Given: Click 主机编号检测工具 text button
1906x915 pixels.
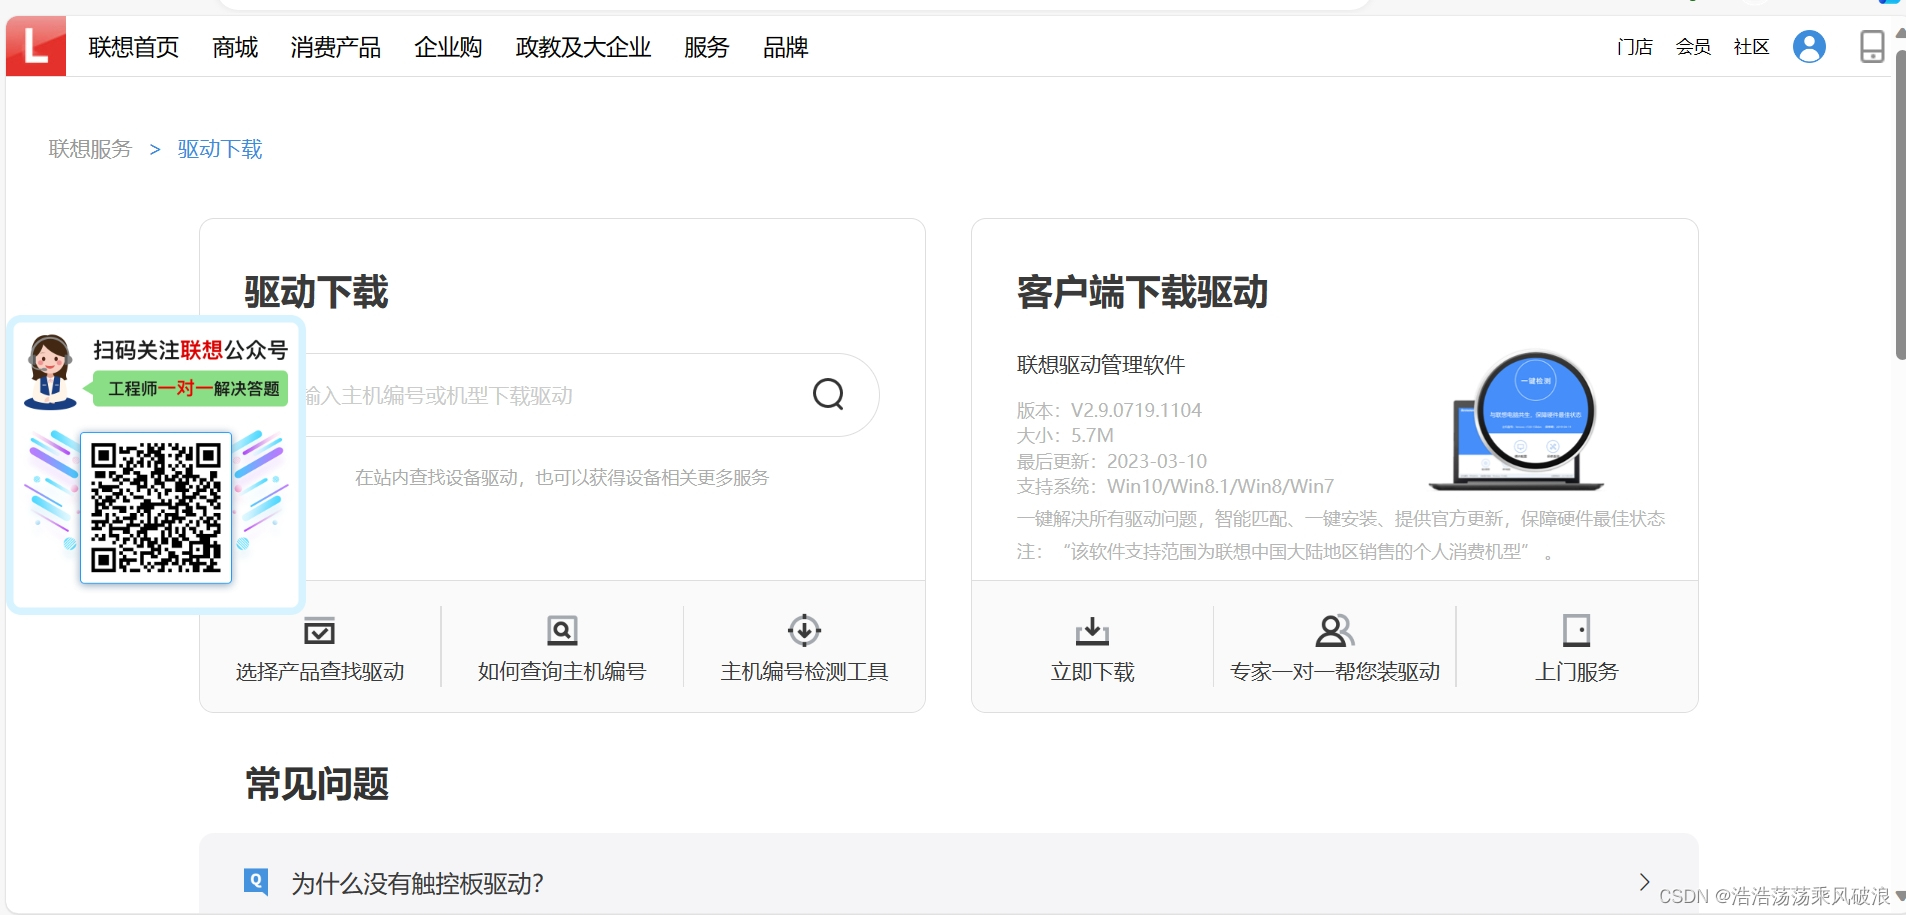Looking at the screenshot, I should [804, 672].
